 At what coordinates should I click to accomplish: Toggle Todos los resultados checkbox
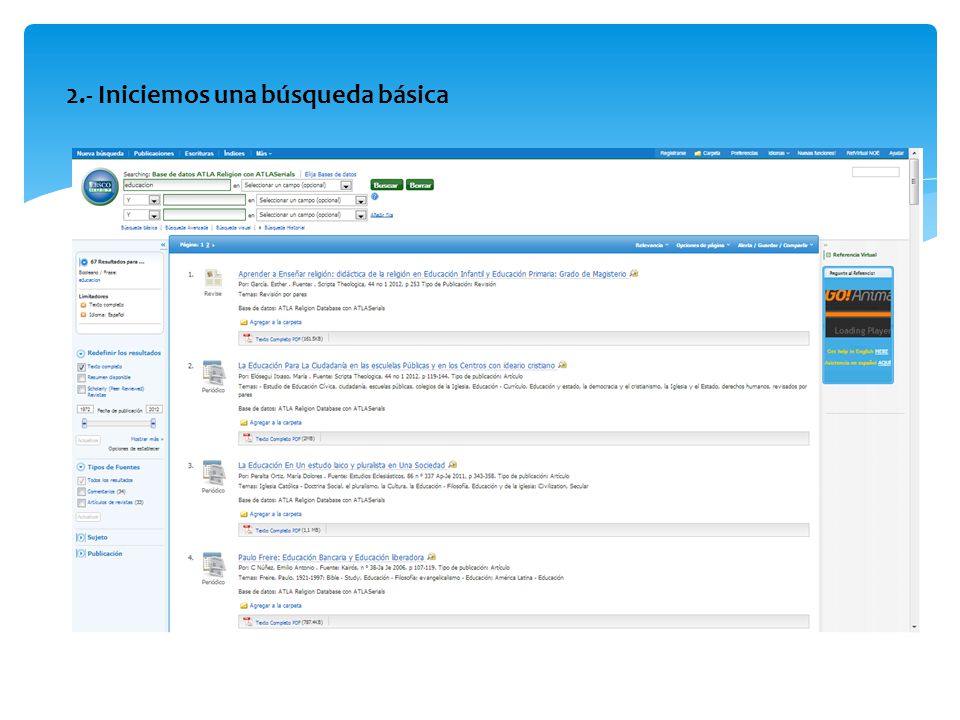tap(81, 481)
